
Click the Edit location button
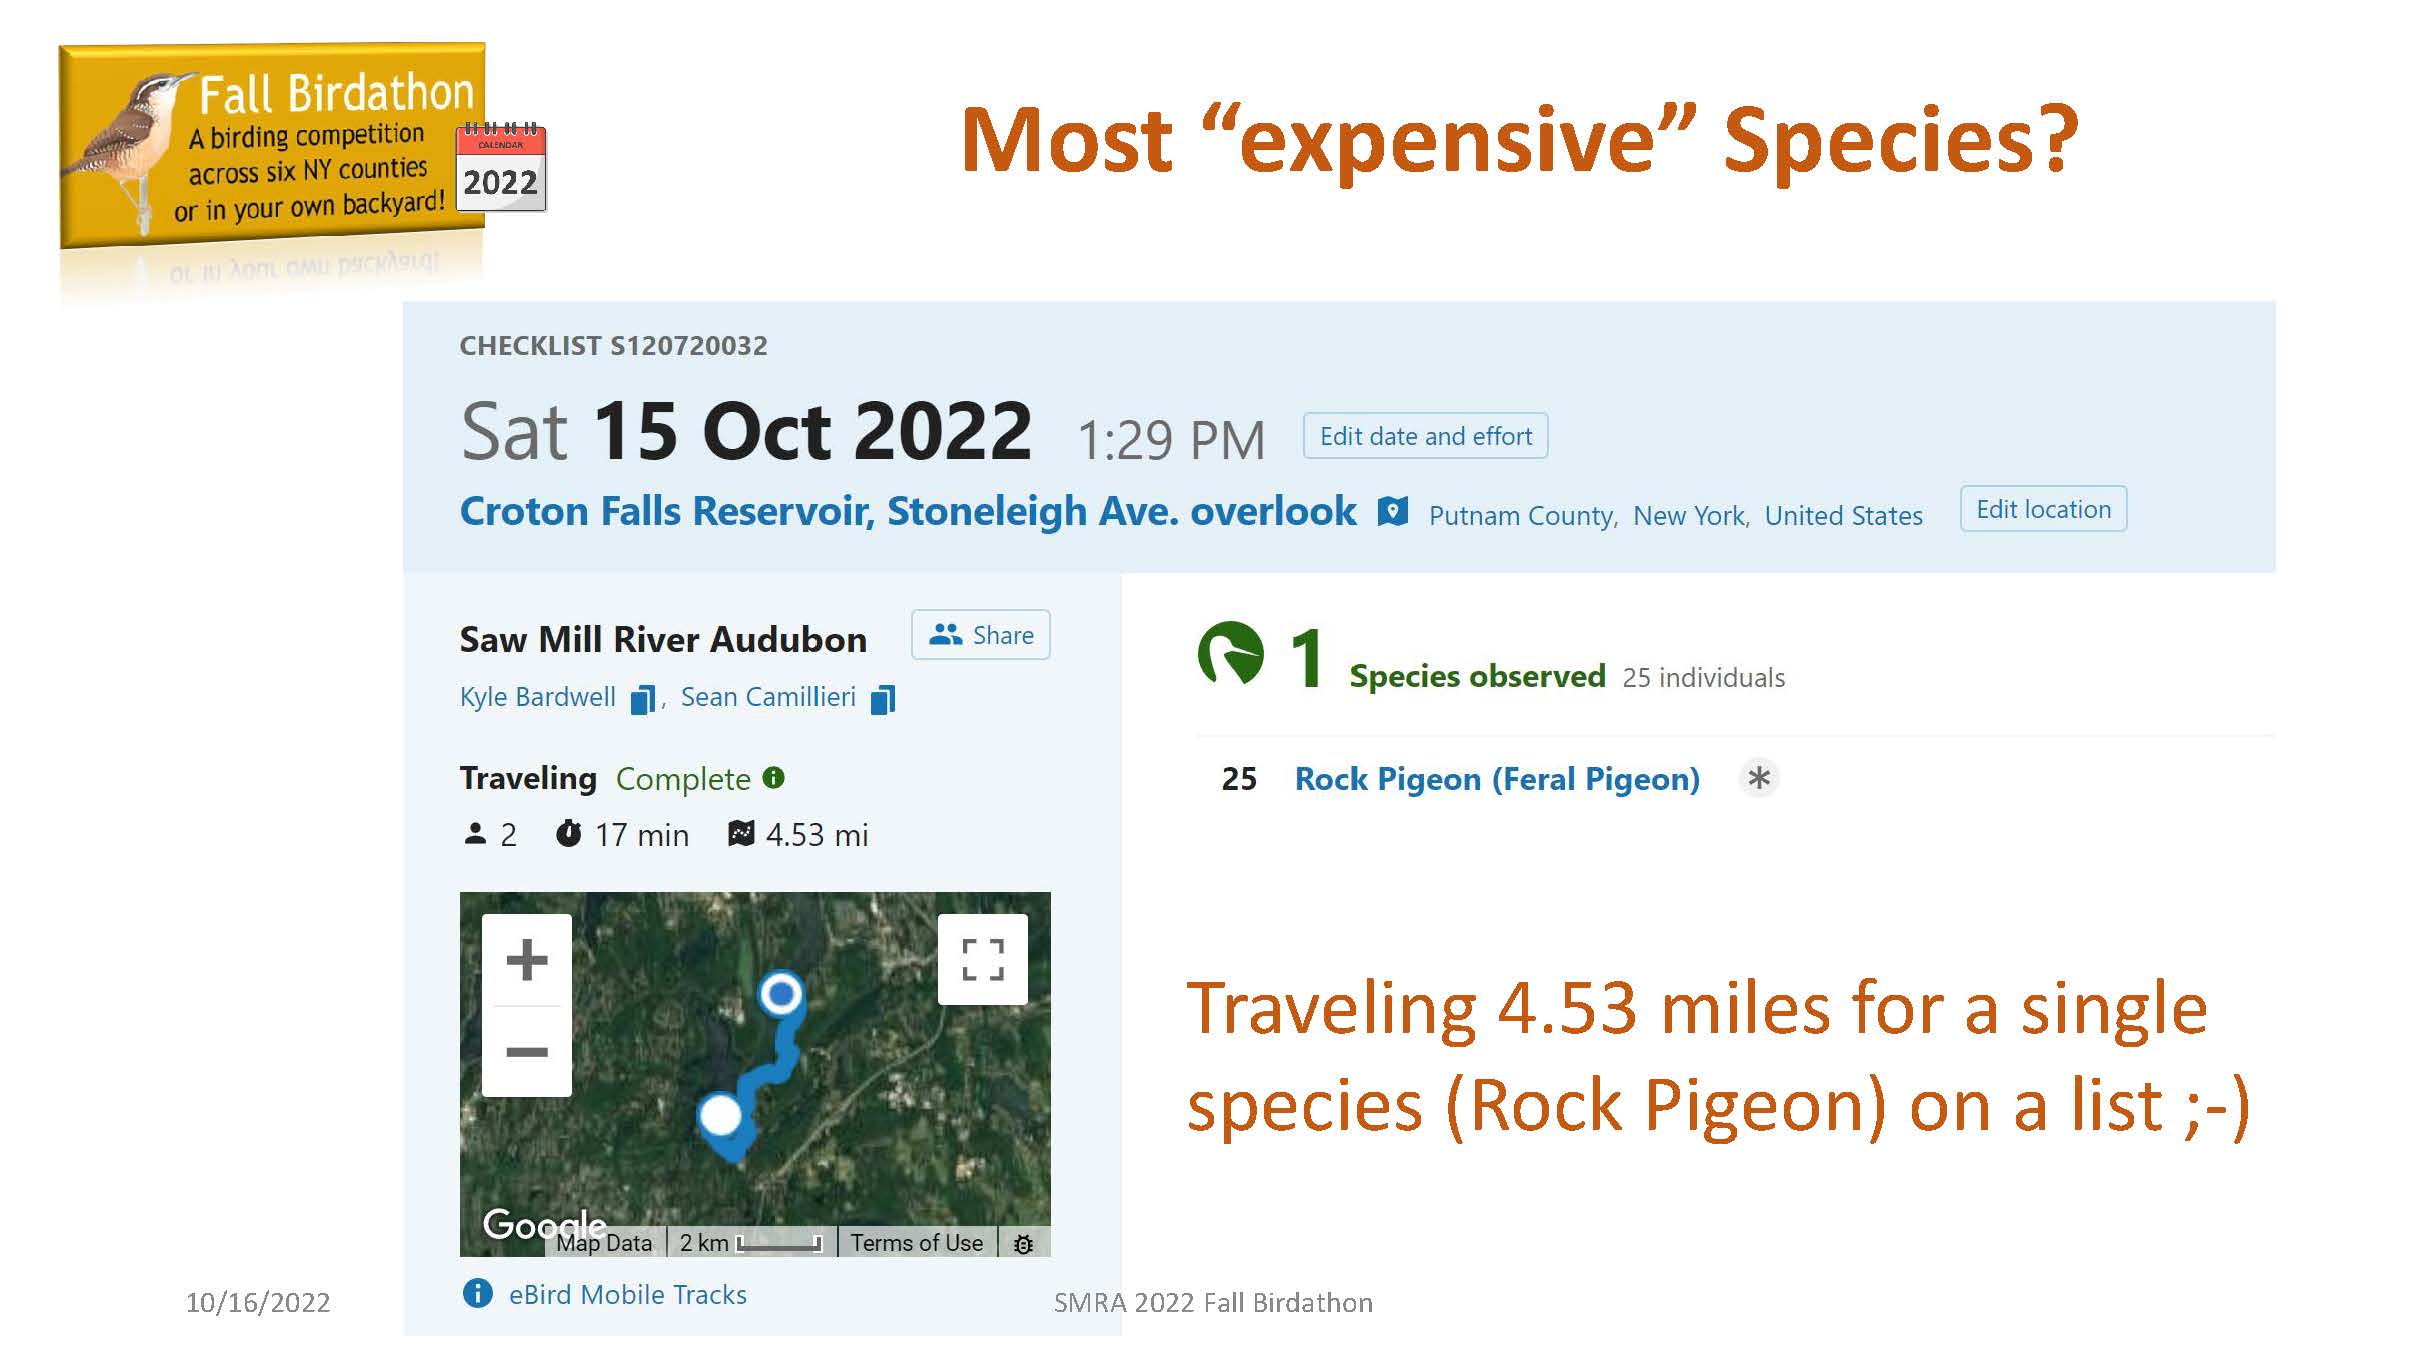pyautogui.click(x=2043, y=509)
